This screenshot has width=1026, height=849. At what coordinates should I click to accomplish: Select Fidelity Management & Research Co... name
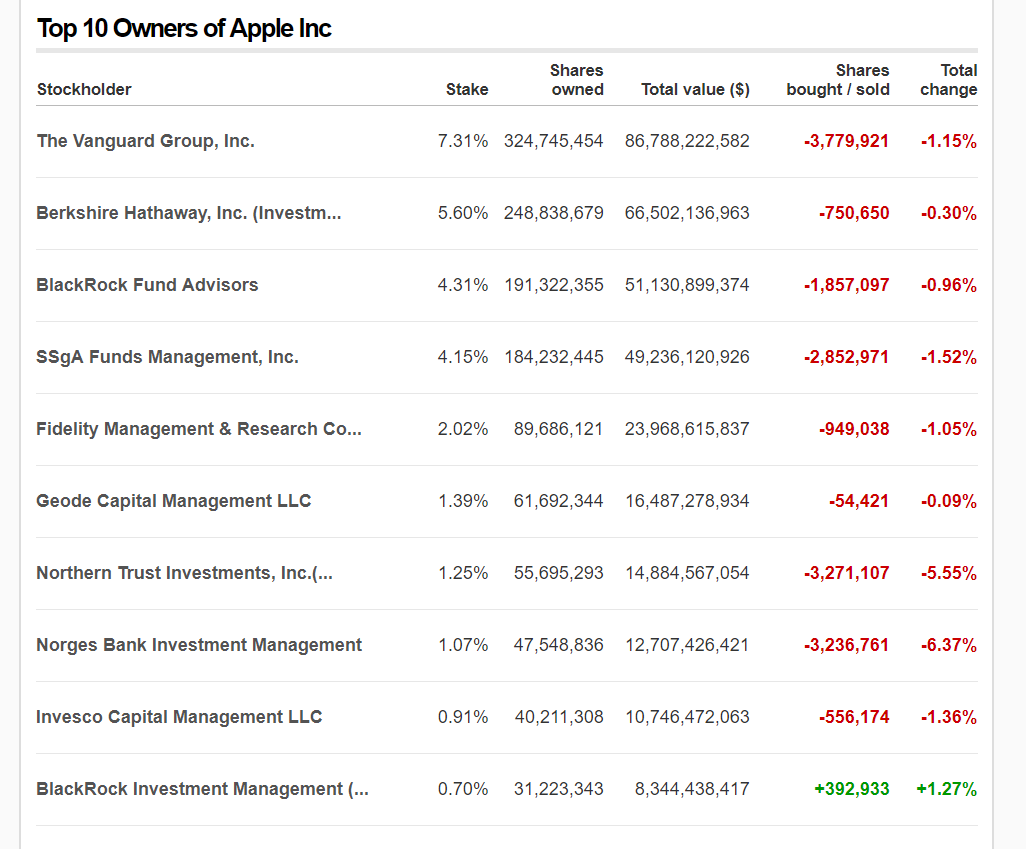[x=199, y=429]
